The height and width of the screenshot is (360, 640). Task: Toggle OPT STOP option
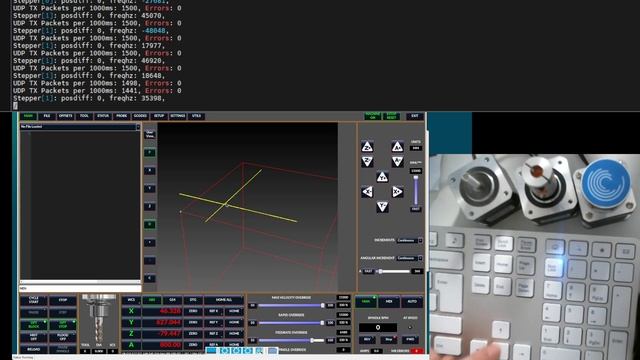pyautogui.click(x=62, y=325)
